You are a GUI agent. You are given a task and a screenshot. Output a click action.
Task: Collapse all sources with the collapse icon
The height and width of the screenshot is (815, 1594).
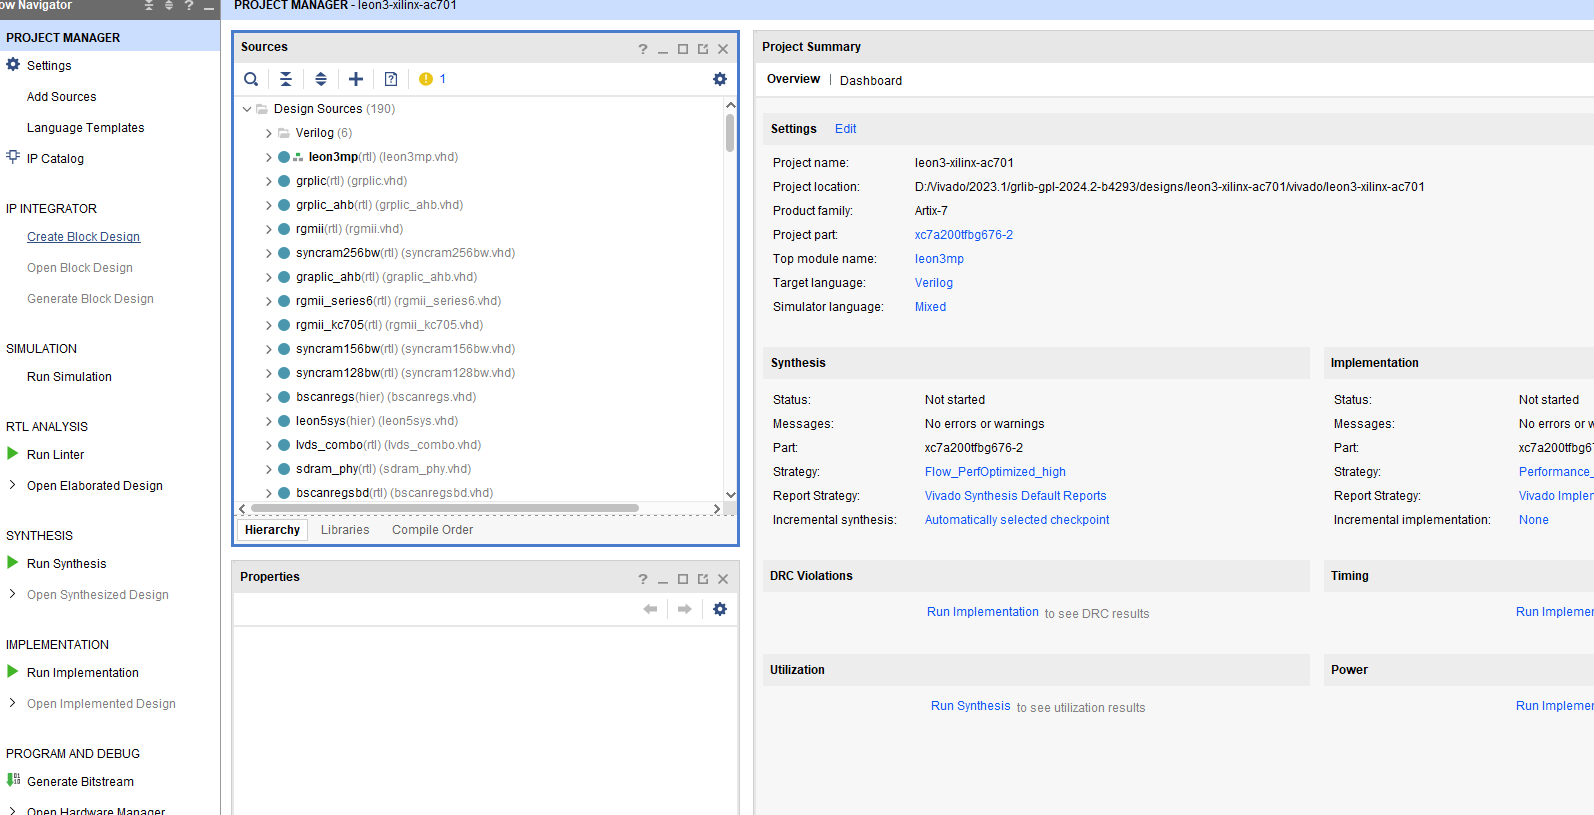[286, 79]
